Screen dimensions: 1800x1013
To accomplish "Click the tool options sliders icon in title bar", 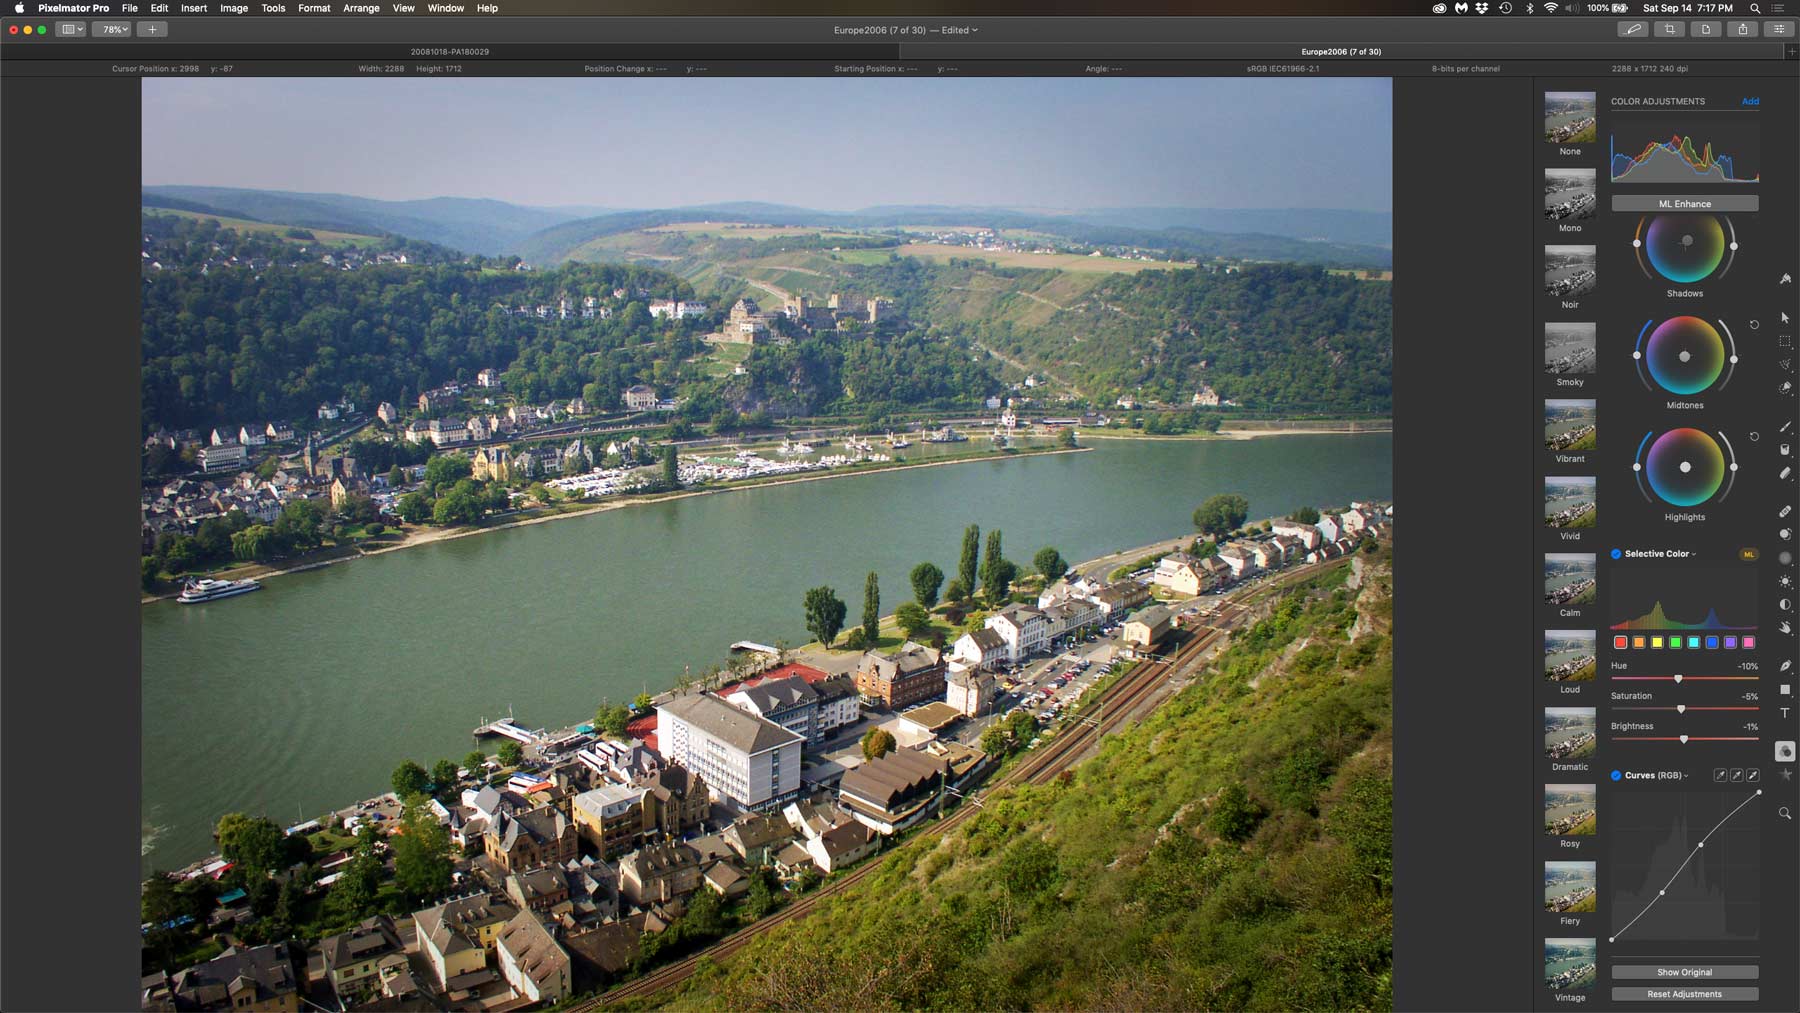I will pyautogui.click(x=1779, y=30).
